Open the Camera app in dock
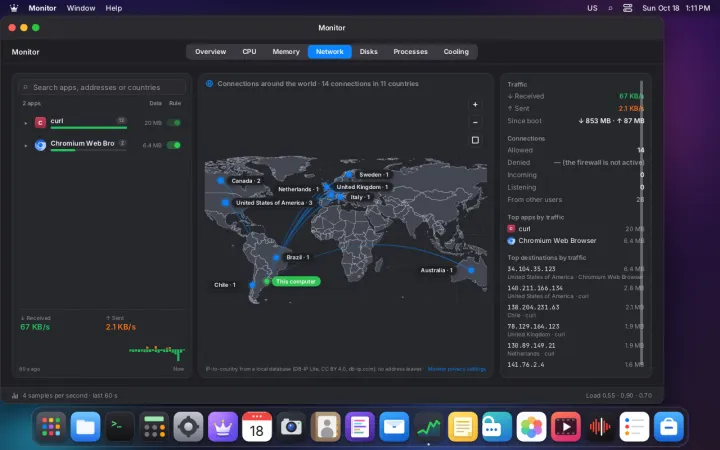Screen dimensions: 720x450 [291, 427]
